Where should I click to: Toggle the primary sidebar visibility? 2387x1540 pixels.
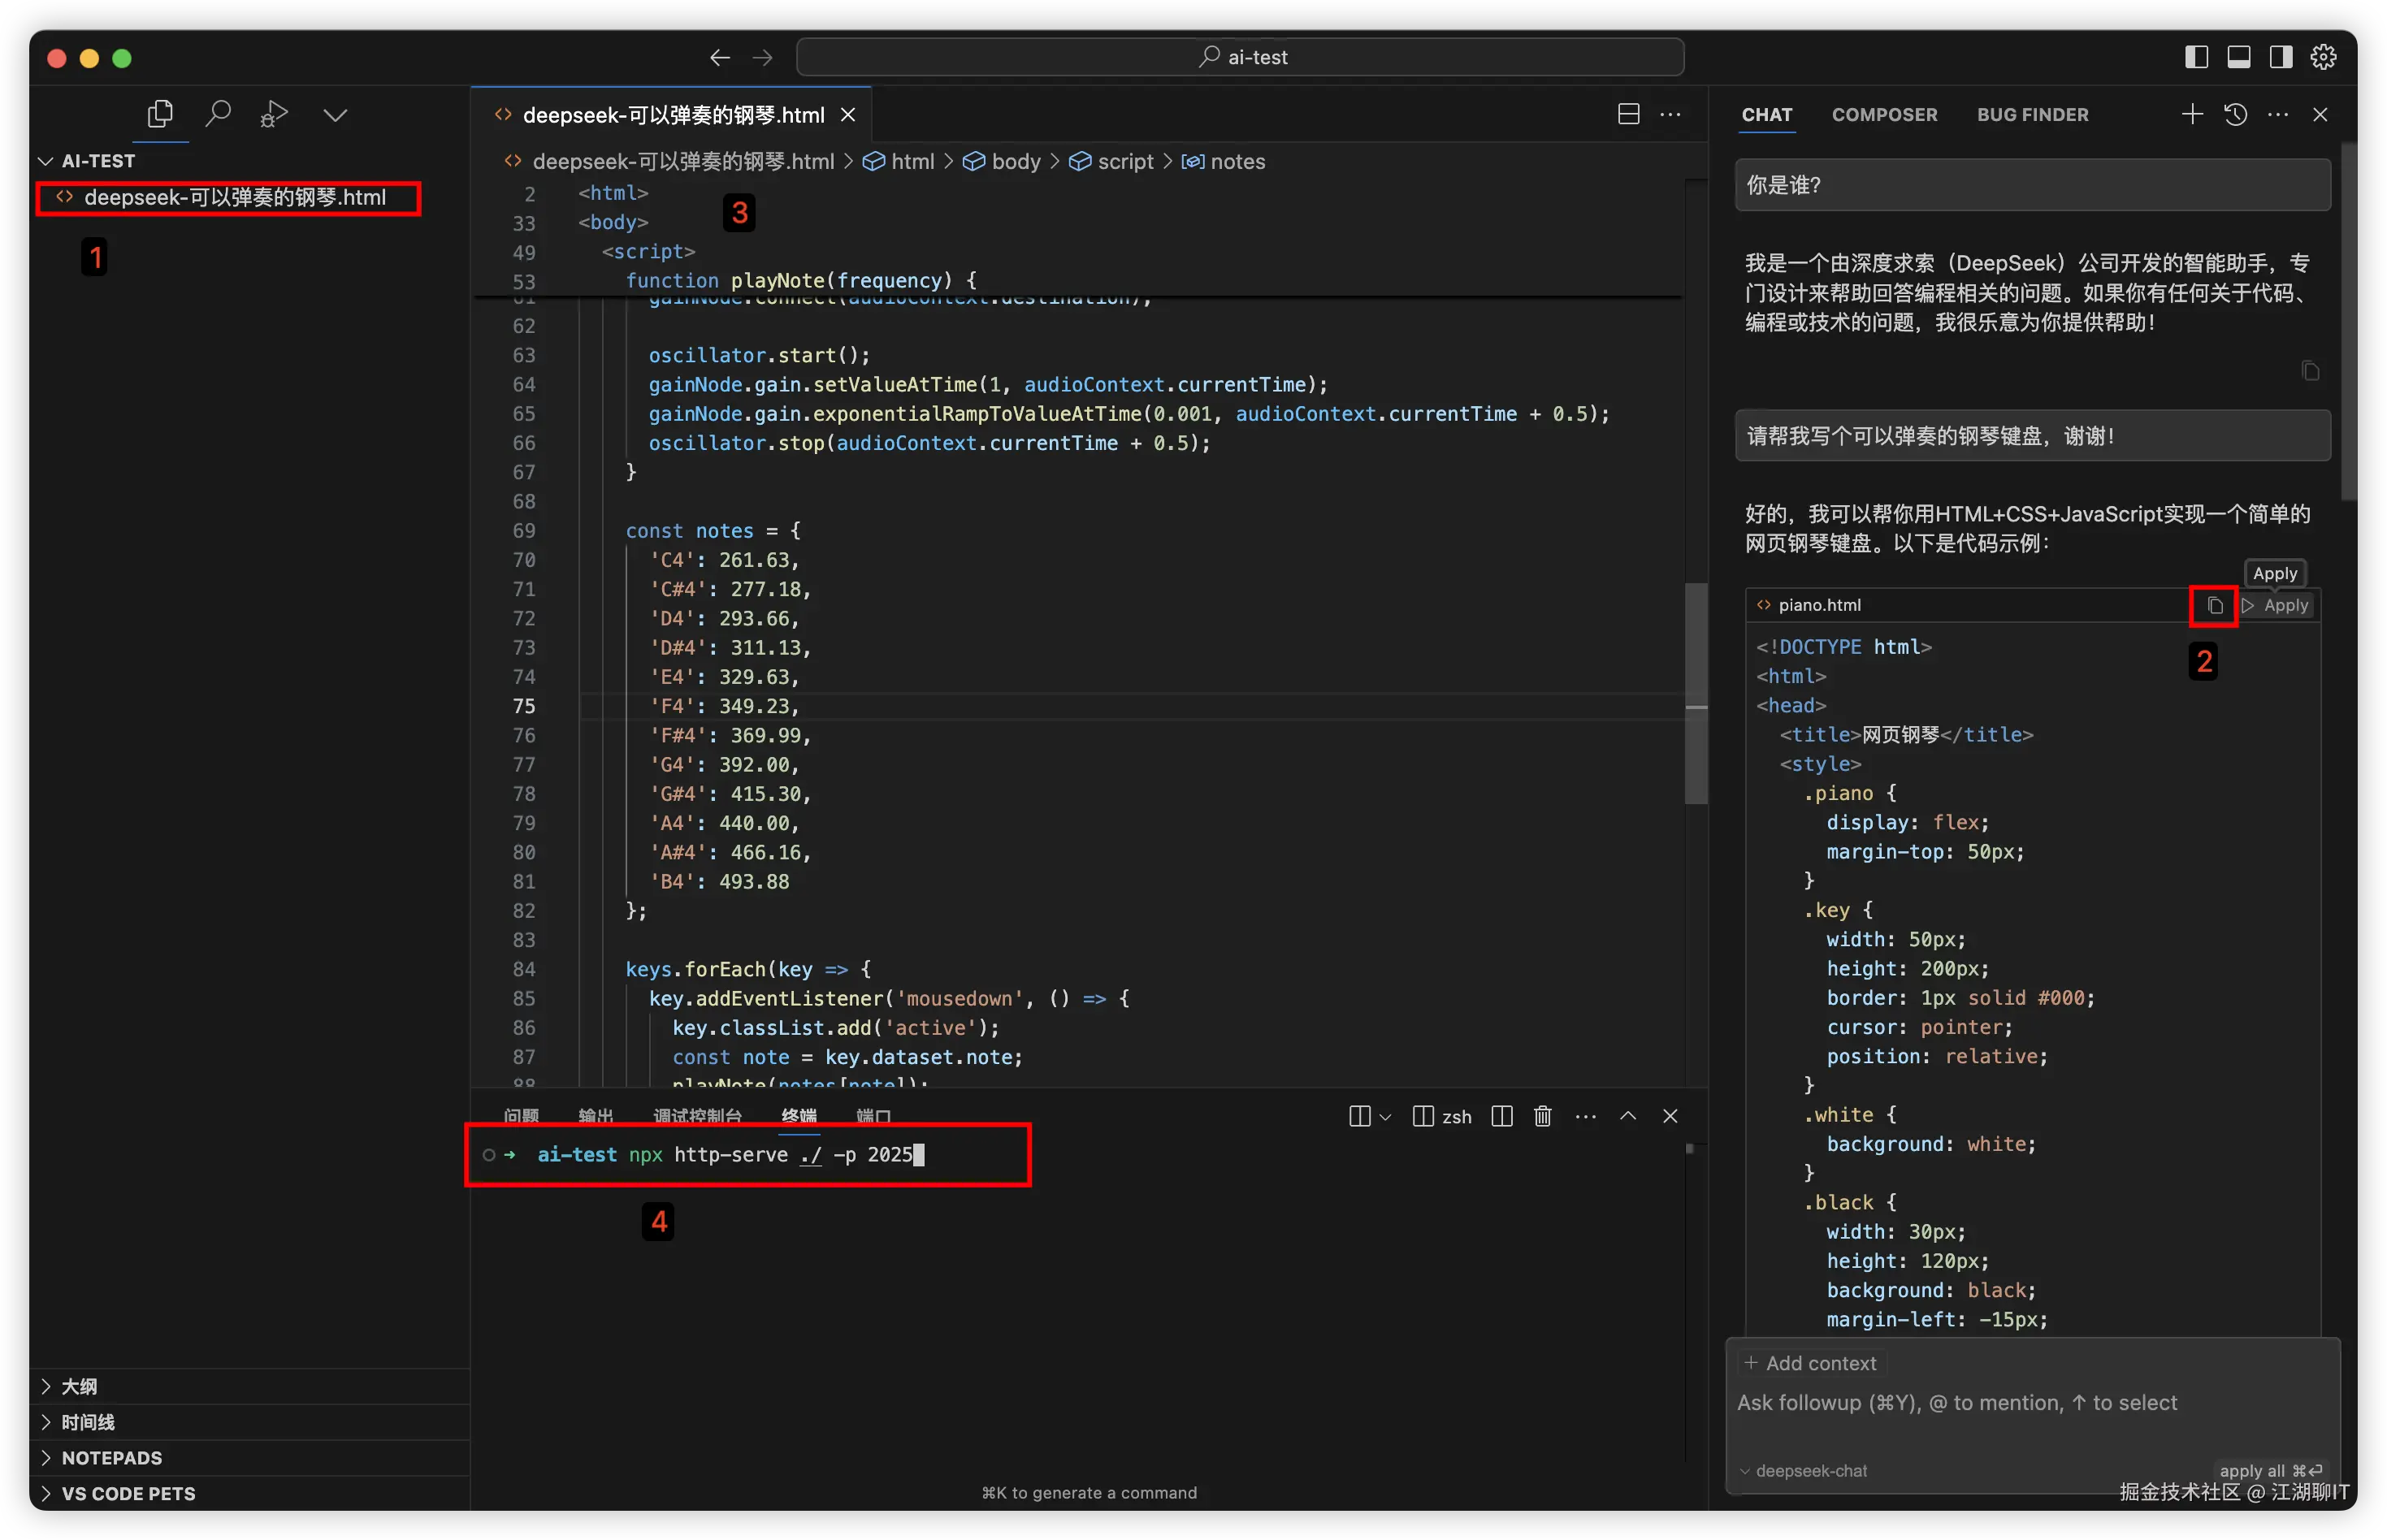point(2196,57)
